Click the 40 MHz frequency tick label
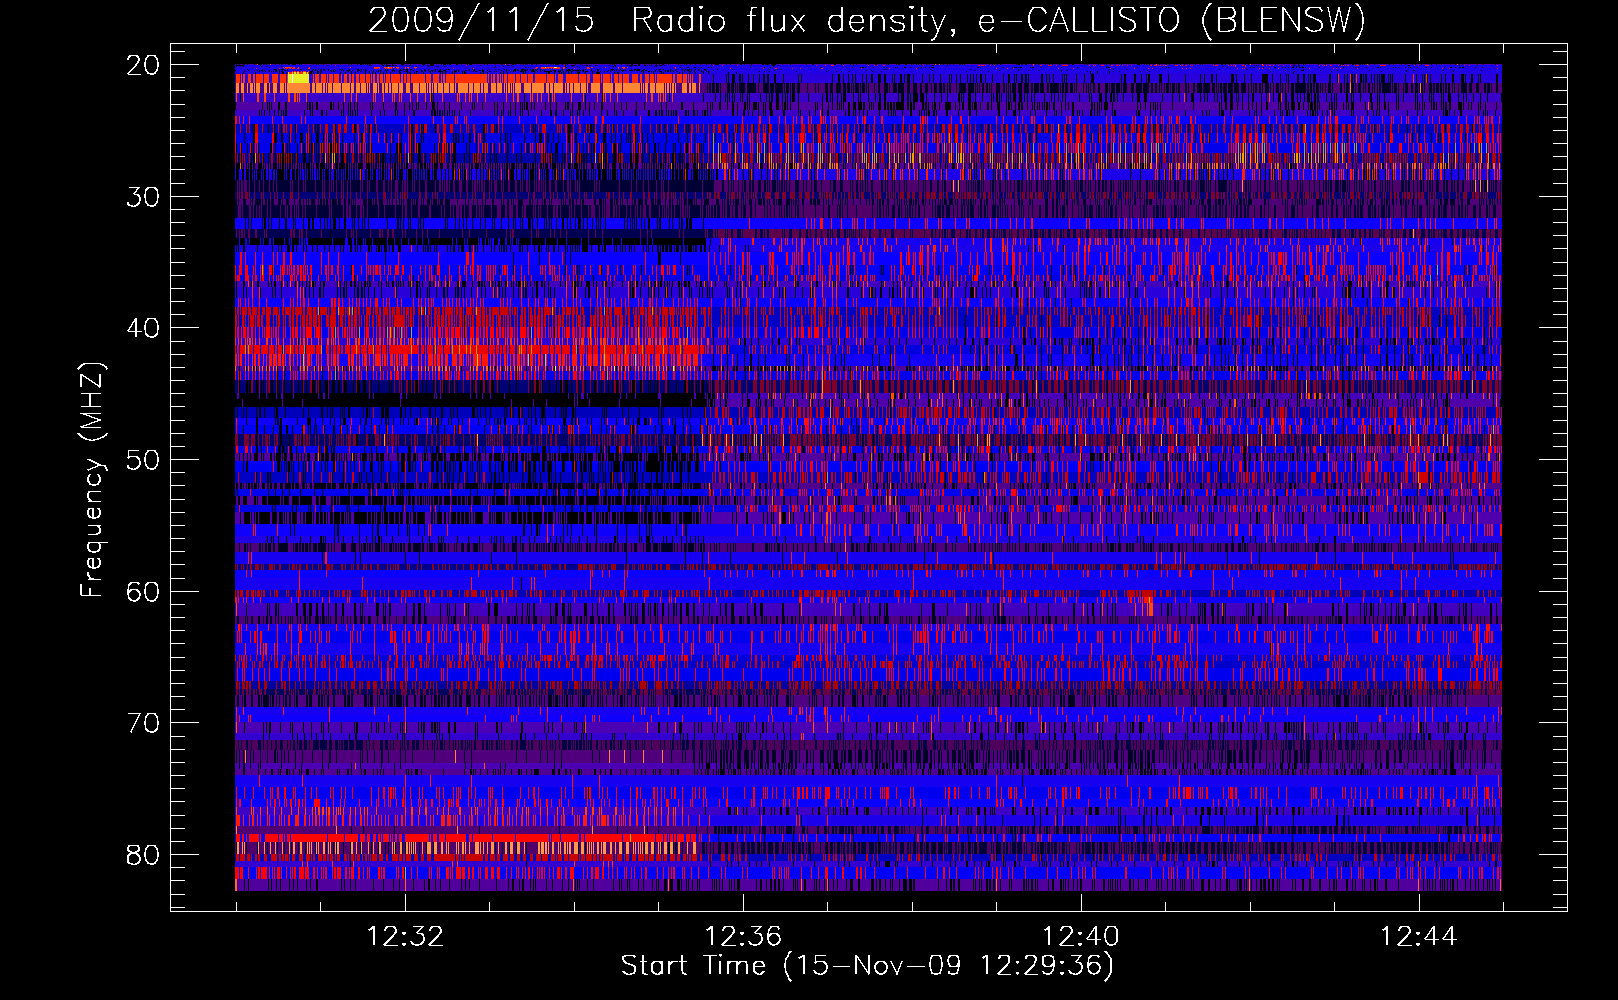This screenshot has width=1618, height=1000. [x=143, y=329]
